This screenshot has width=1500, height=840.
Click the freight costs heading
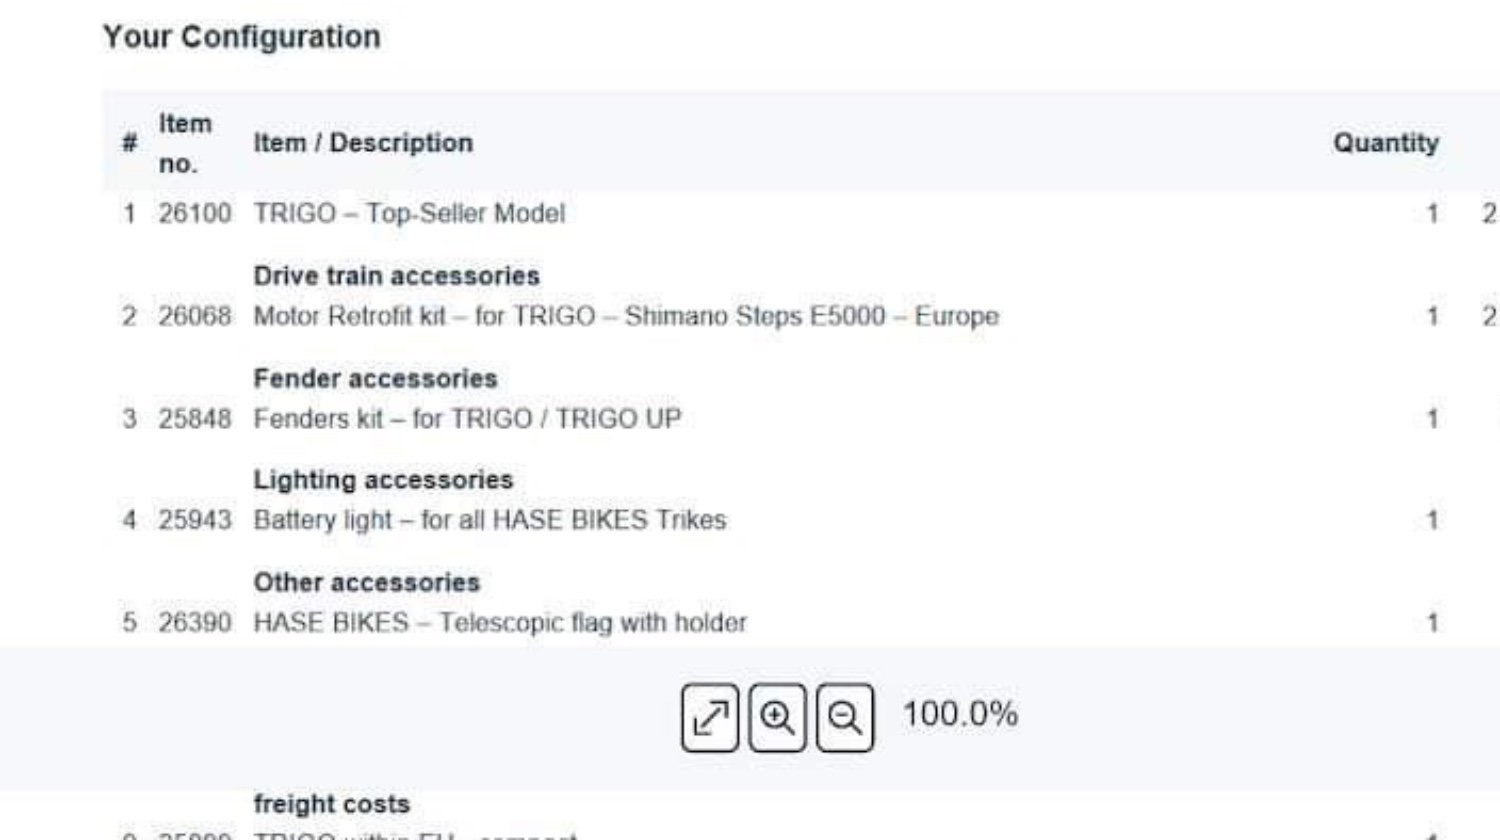coord(332,804)
